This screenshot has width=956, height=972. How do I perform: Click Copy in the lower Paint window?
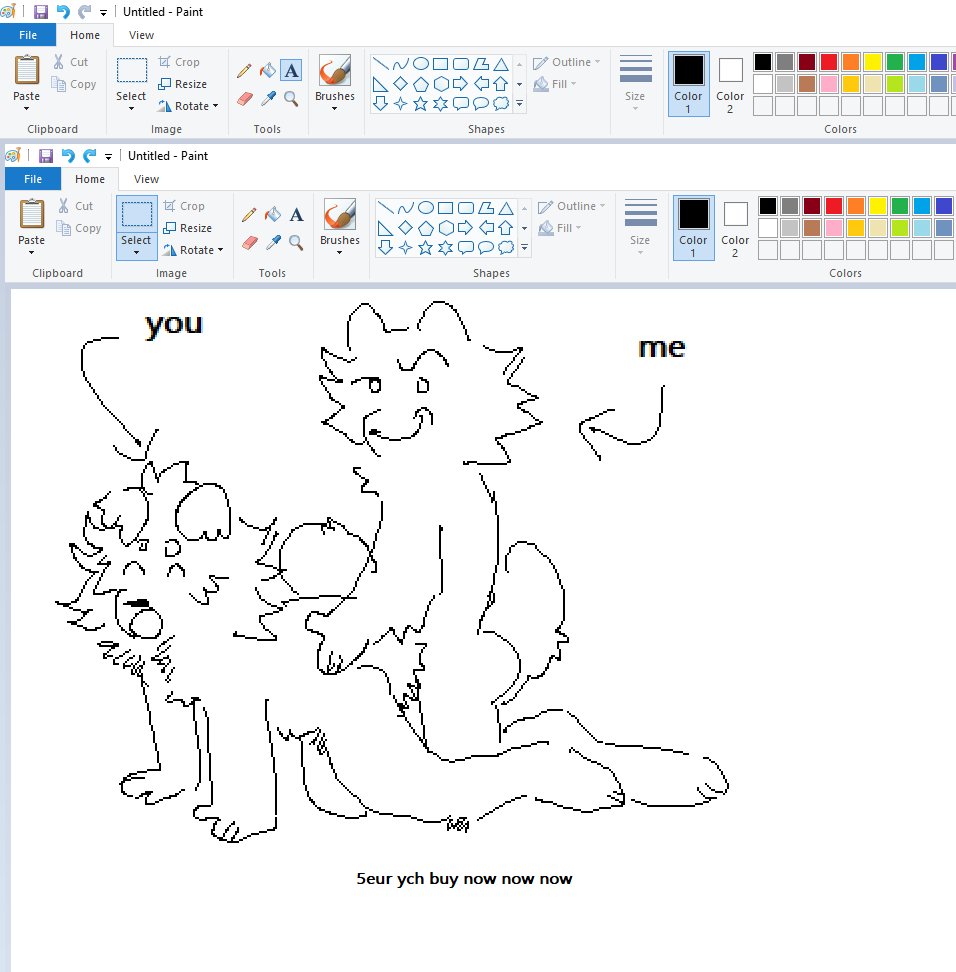[79, 228]
